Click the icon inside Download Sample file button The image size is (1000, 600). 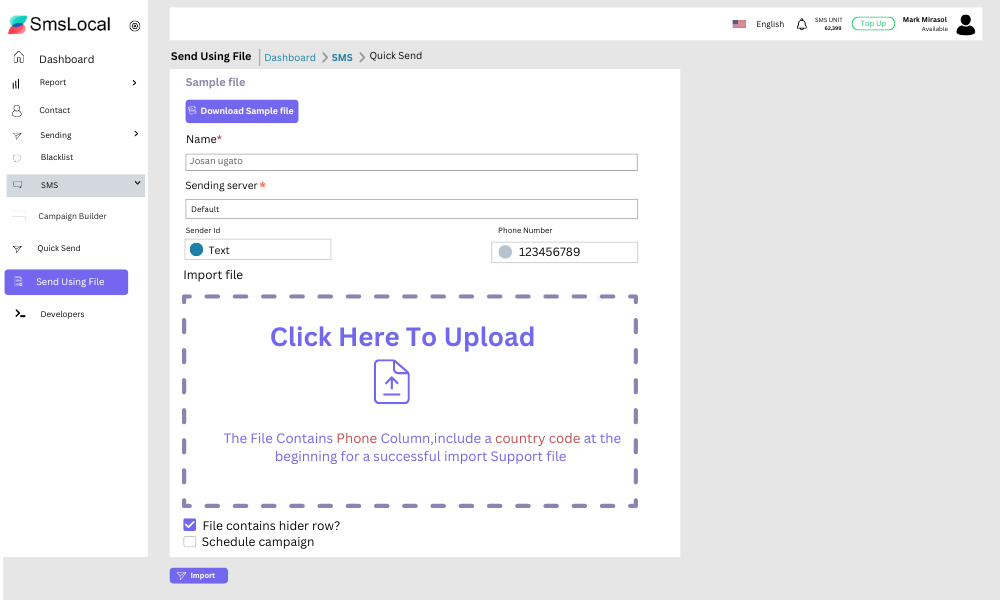point(192,111)
